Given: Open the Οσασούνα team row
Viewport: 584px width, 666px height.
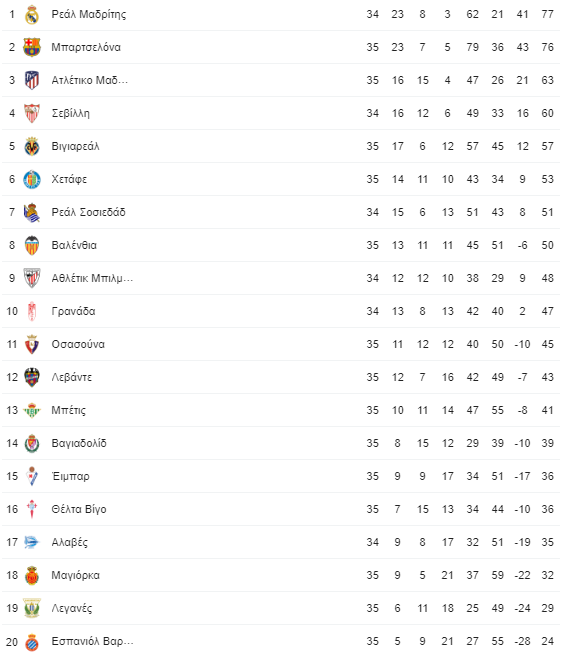Looking at the screenshot, I should [281, 344].
